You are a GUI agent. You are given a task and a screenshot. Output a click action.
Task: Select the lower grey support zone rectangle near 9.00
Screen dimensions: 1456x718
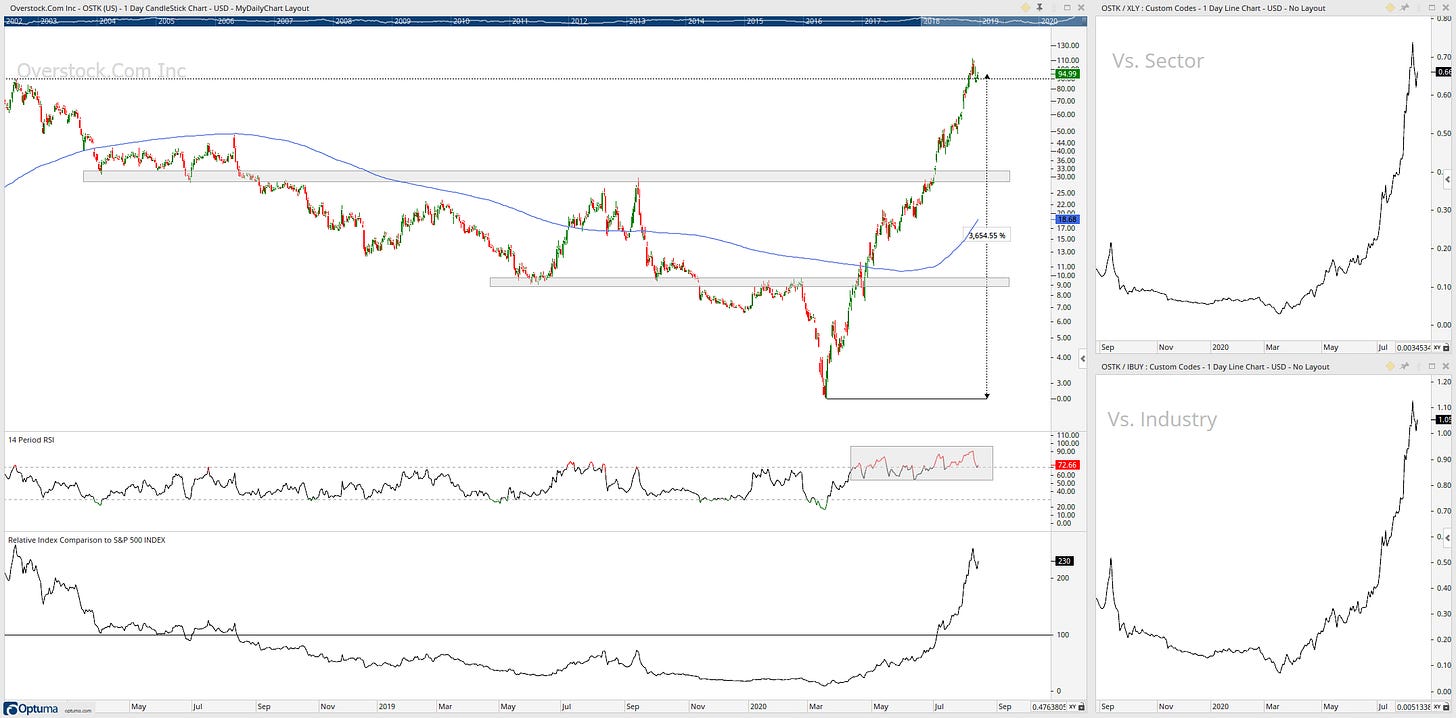tap(749, 282)
